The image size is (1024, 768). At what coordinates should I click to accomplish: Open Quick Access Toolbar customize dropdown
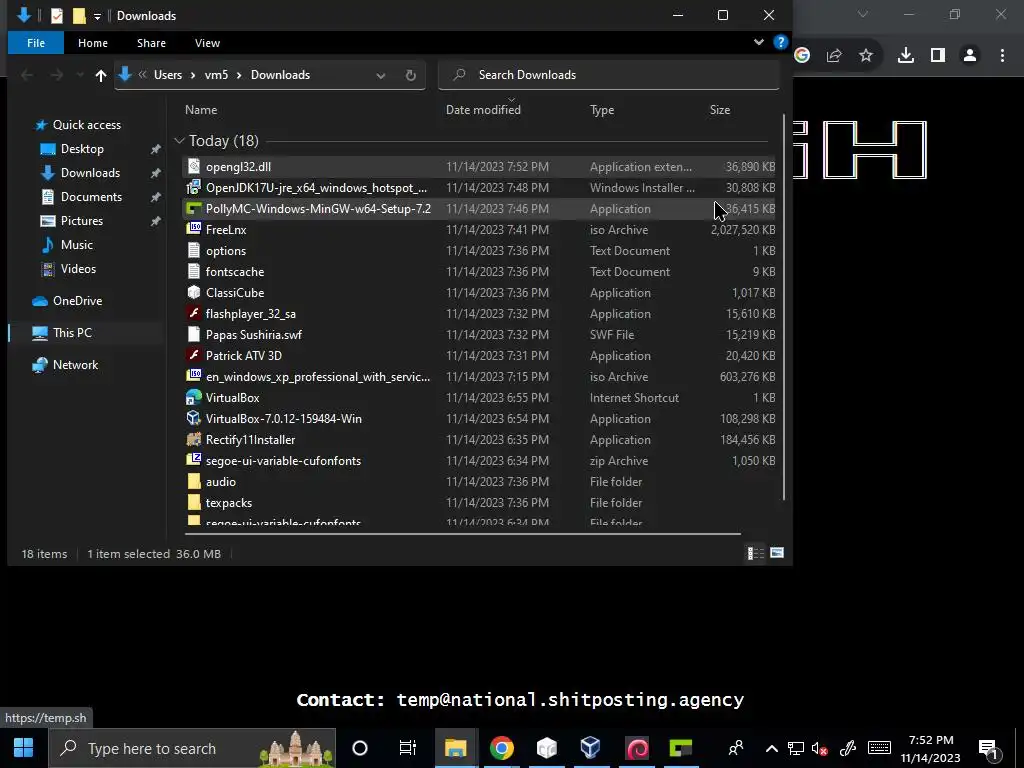point(97,16)
